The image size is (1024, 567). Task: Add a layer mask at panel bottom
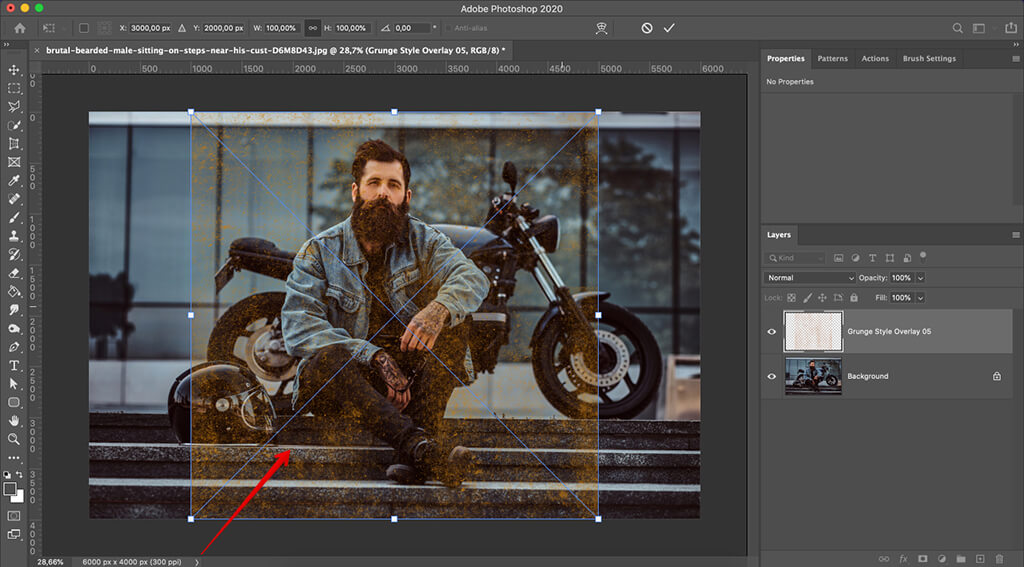pos(922,559)
